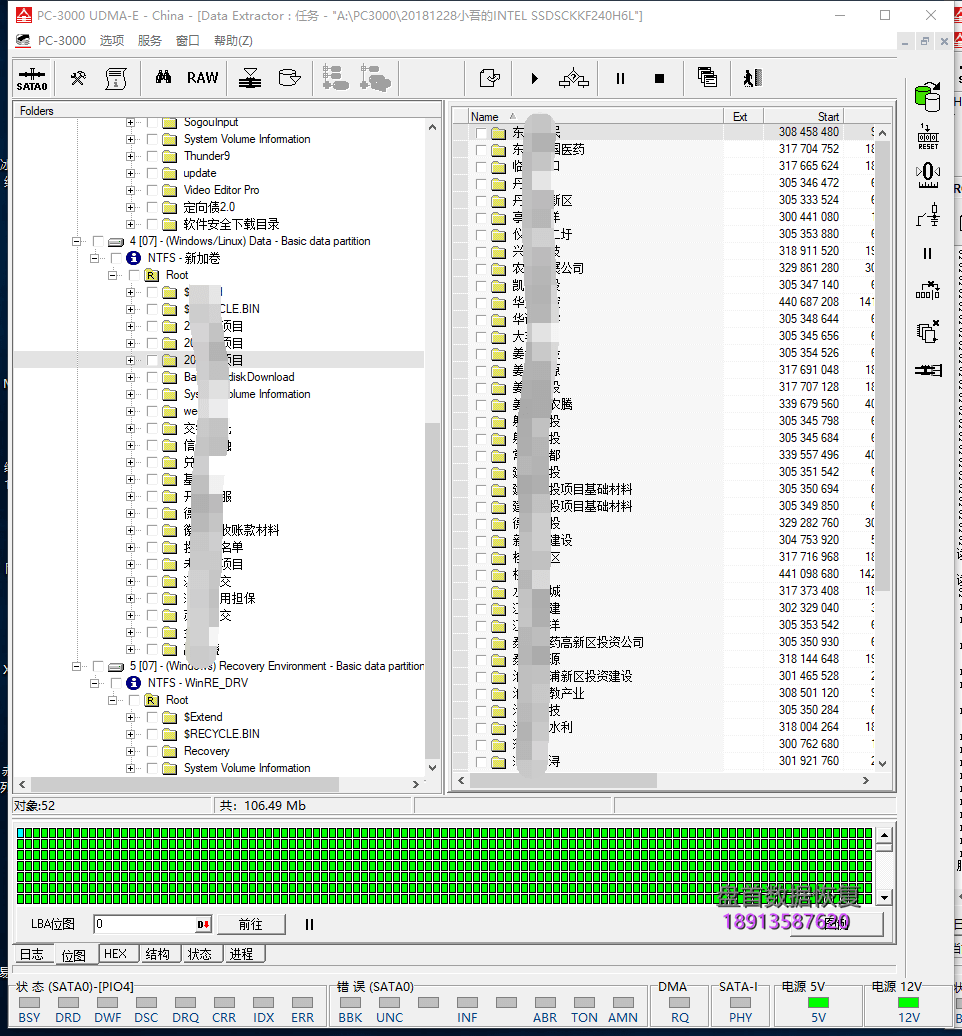The image size is (962, 1036).
Task: Check the first file row checkbox at 308 458 480
Action: (481, 132)
